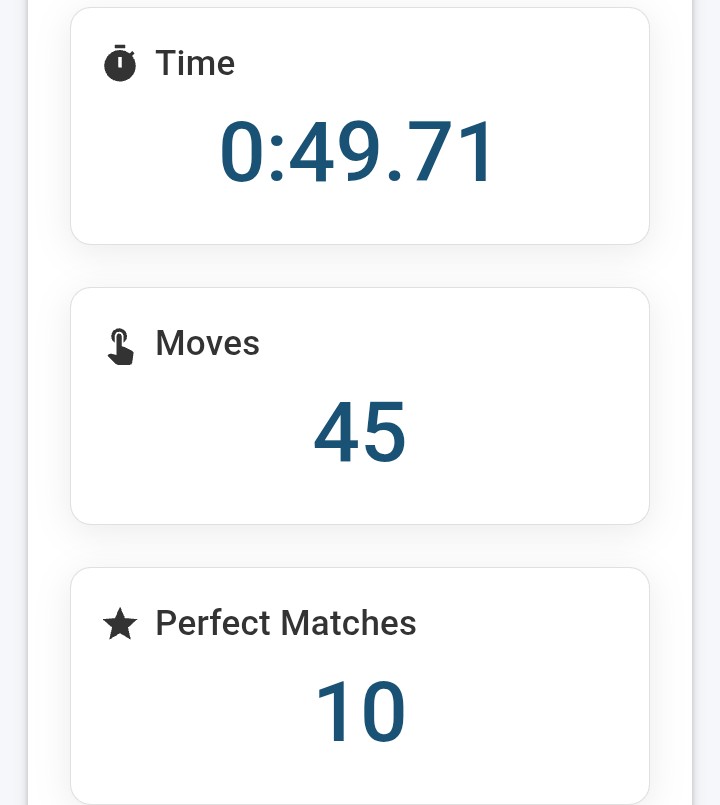Click the hundredths digits 71 in the timer
This screenshot has height=805, width=720.
point(452,151)
